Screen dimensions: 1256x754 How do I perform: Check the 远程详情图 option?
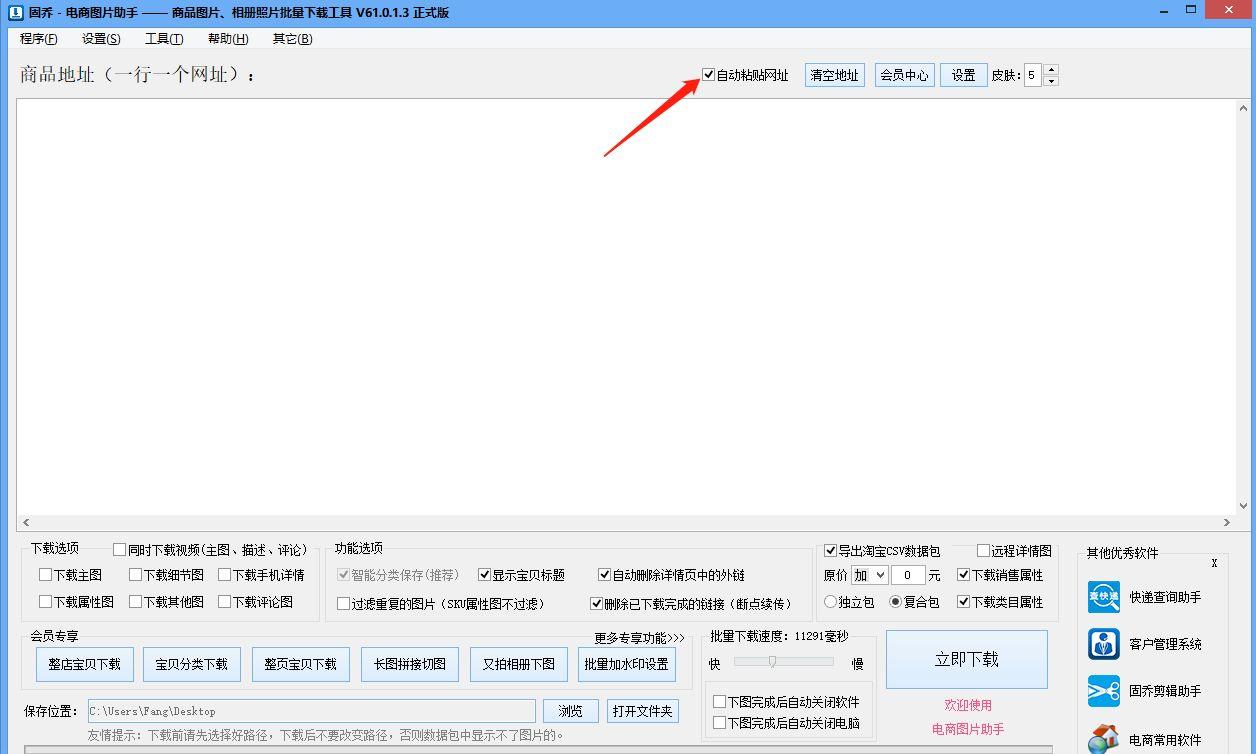click(x=983, y=550)
